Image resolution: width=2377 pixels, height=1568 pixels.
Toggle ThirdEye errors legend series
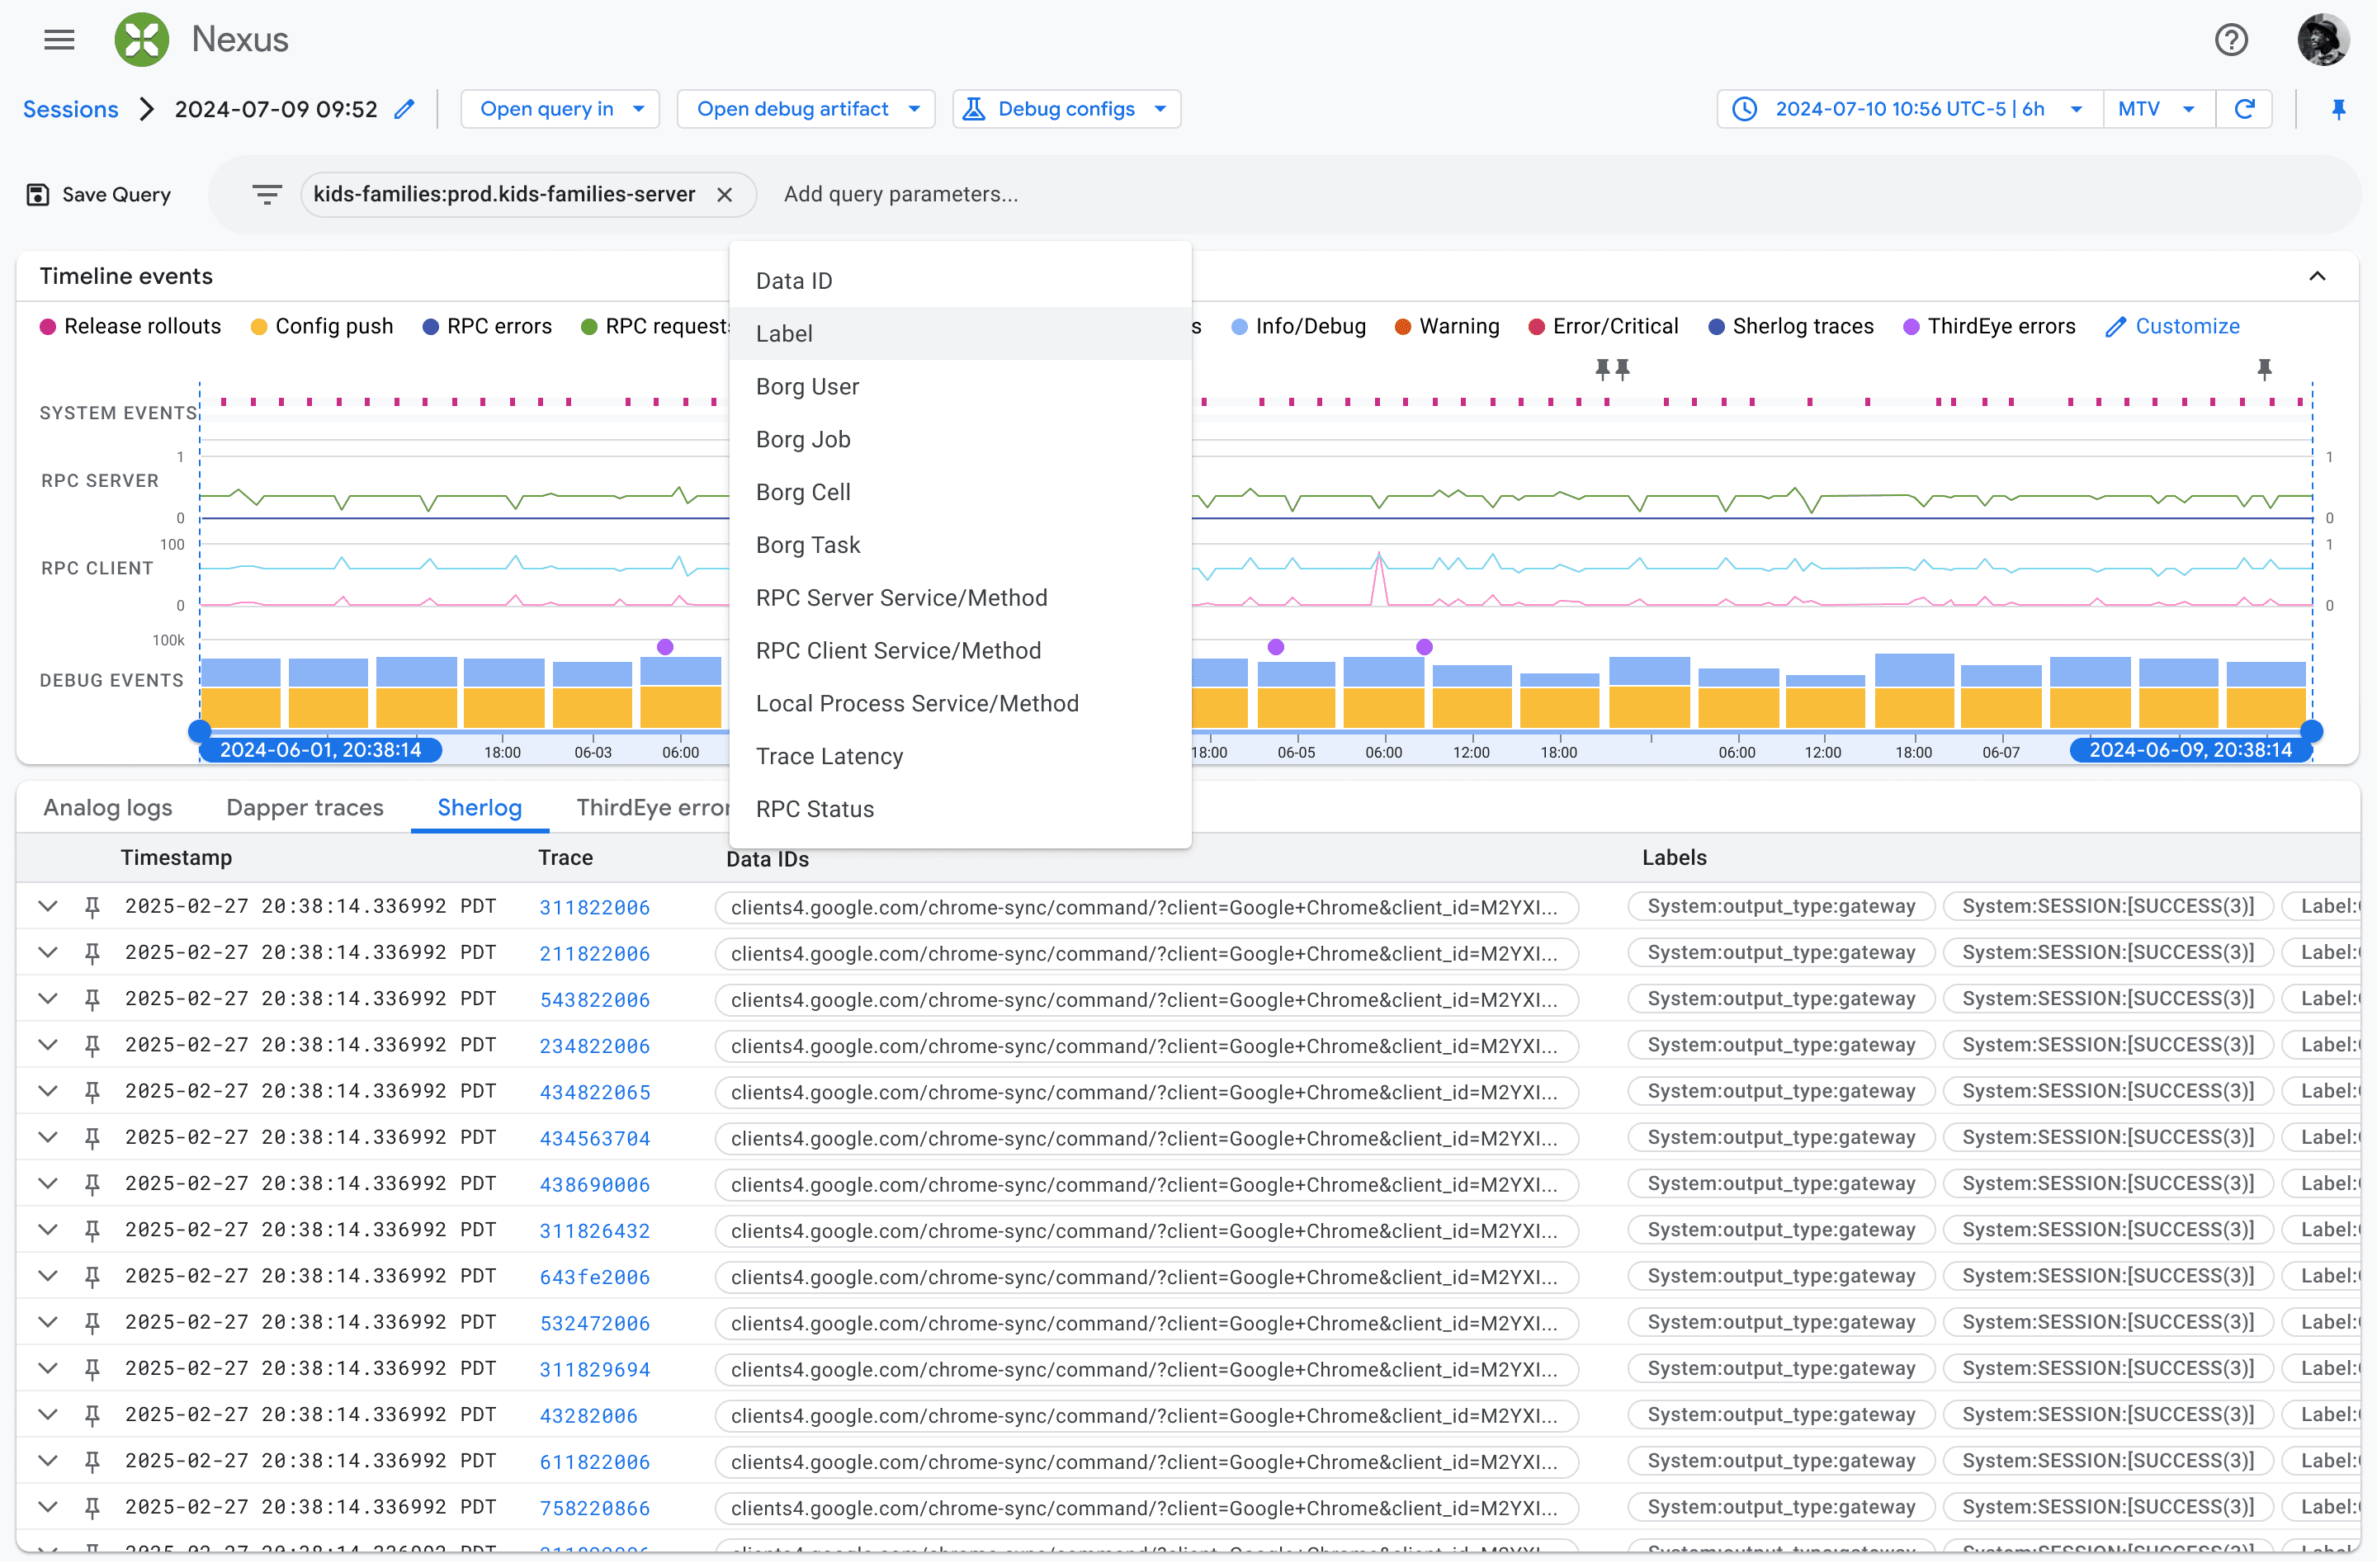(1988, 326)
